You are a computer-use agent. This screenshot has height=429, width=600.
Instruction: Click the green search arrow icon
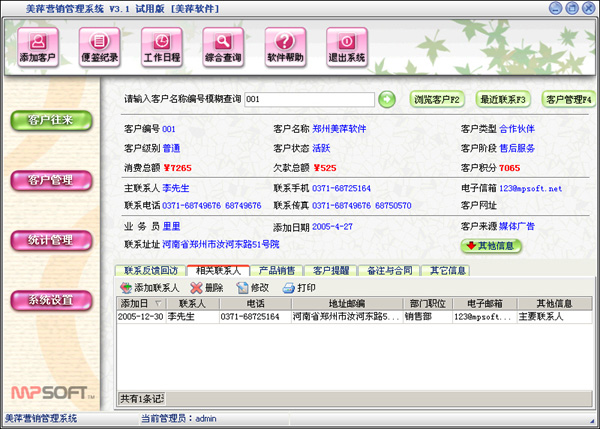click(x=387, y=99)
